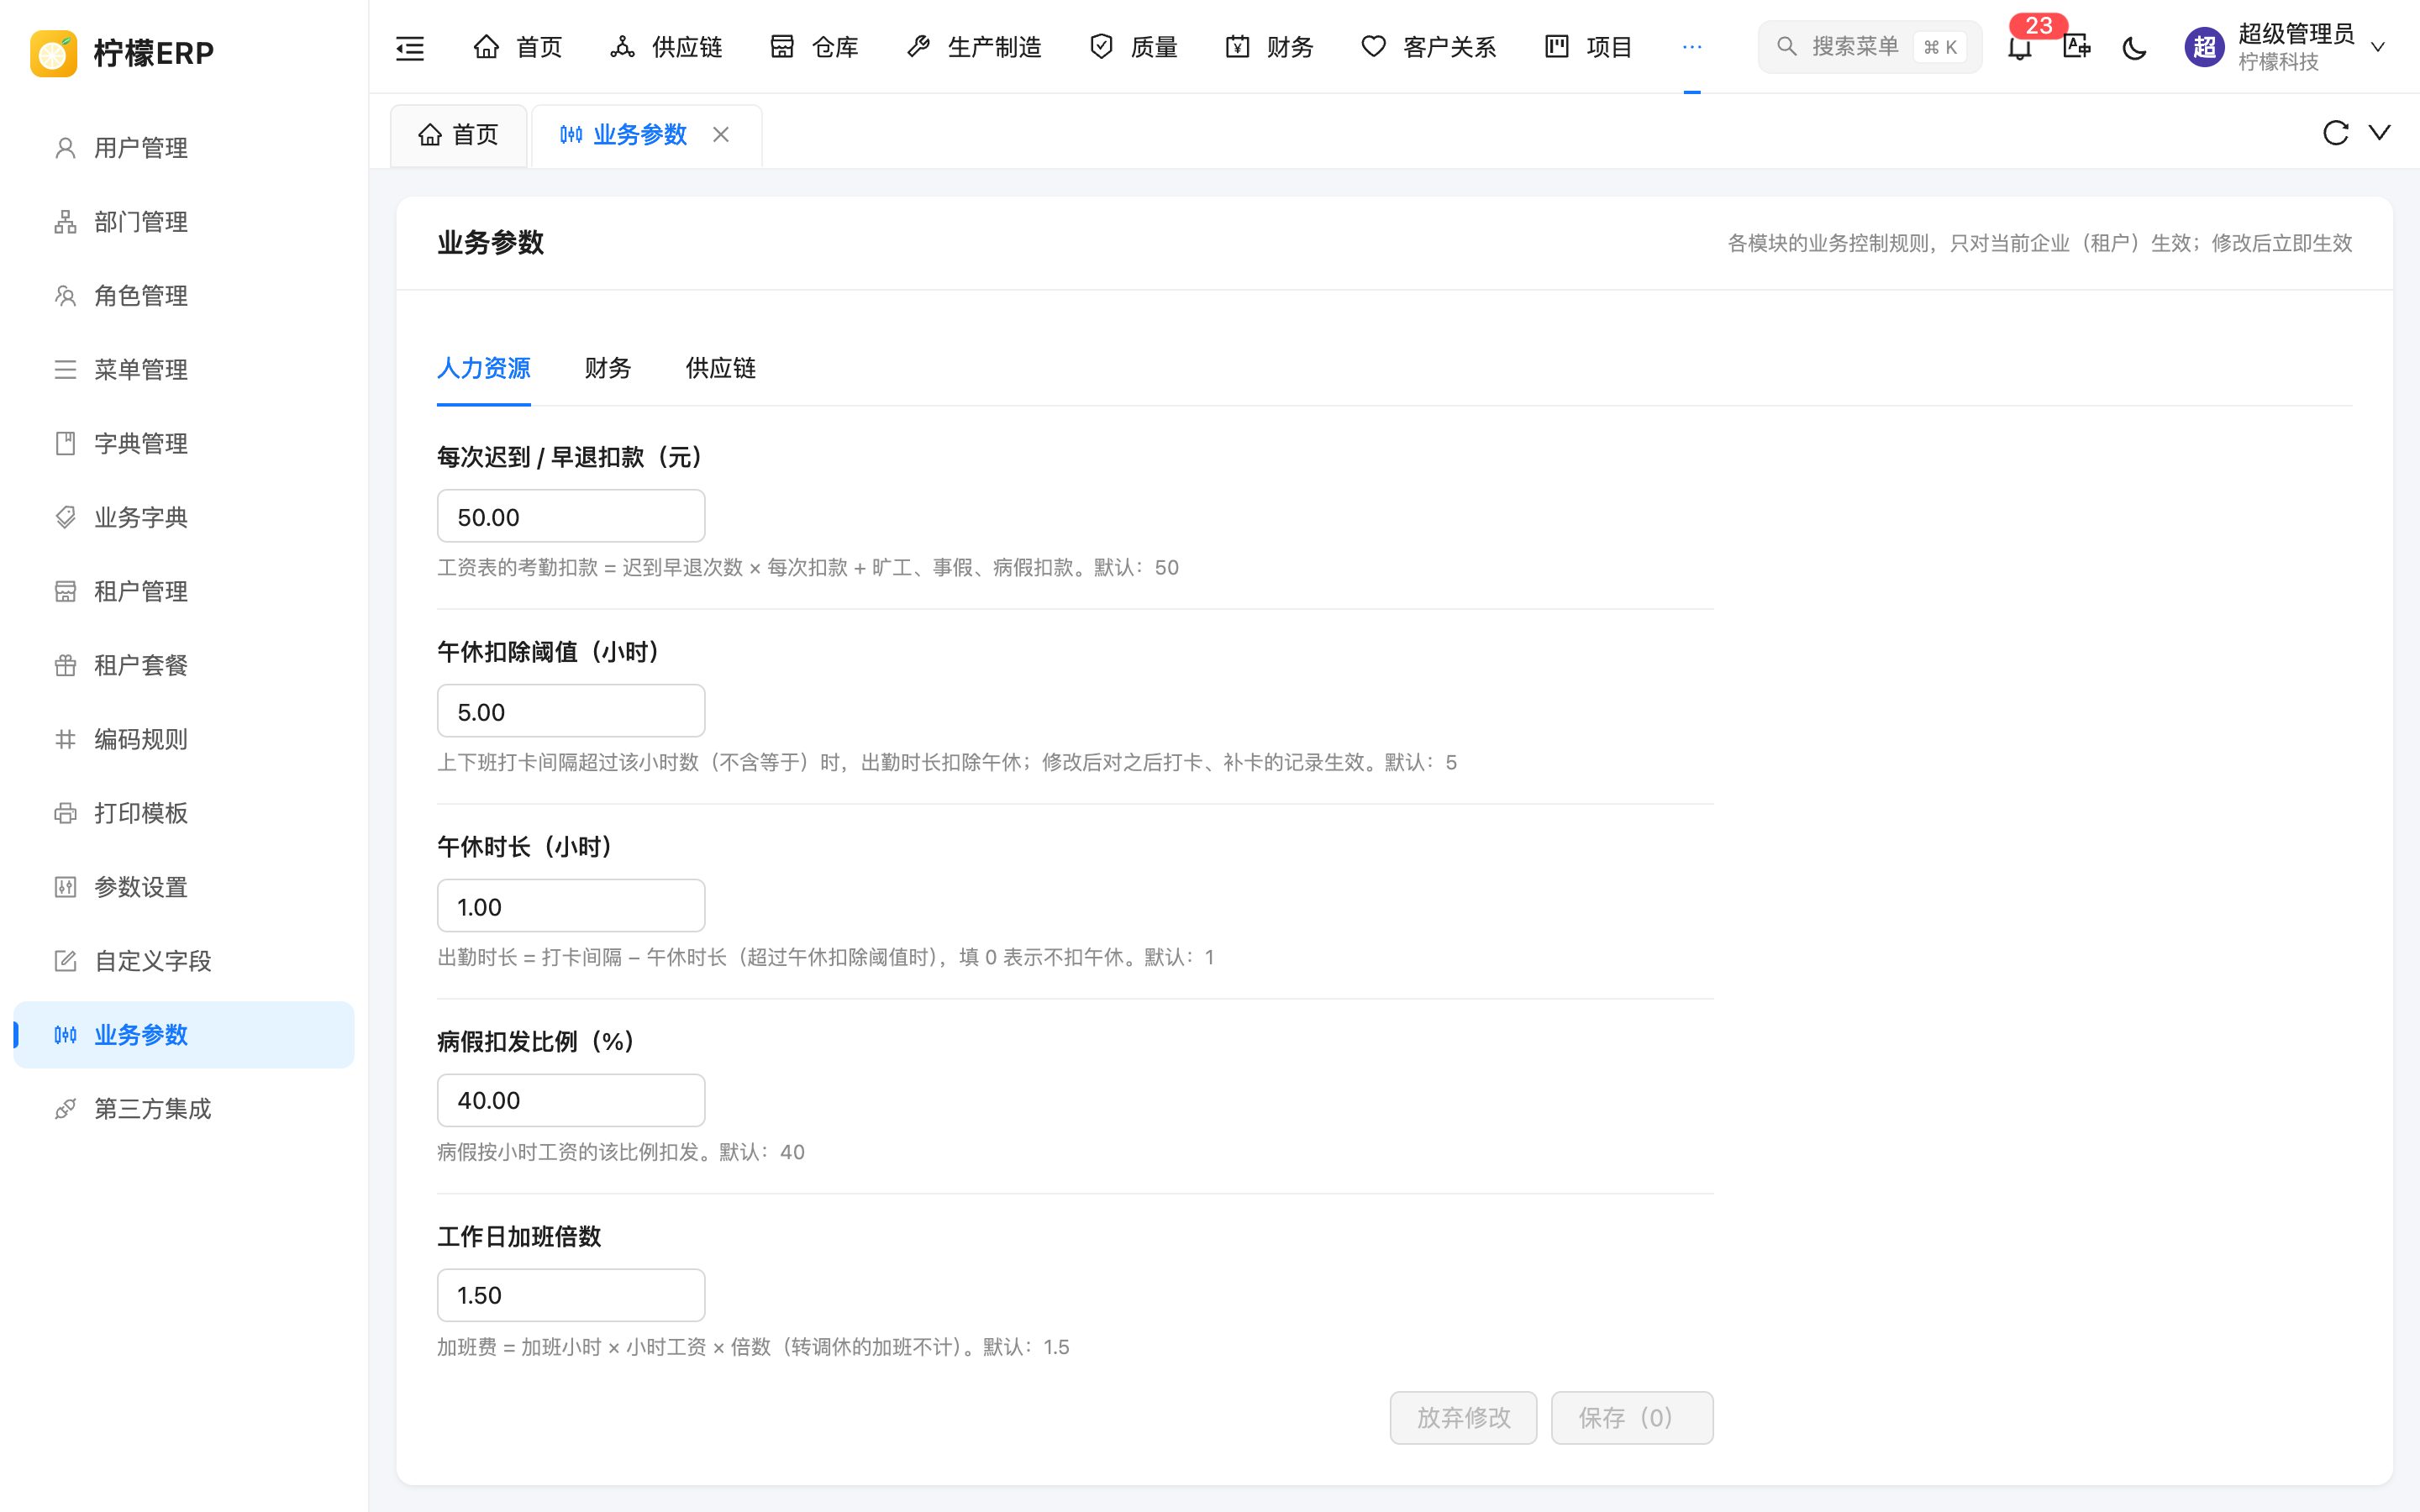Open 字典管理 in the sidebar

click(184, 444)
